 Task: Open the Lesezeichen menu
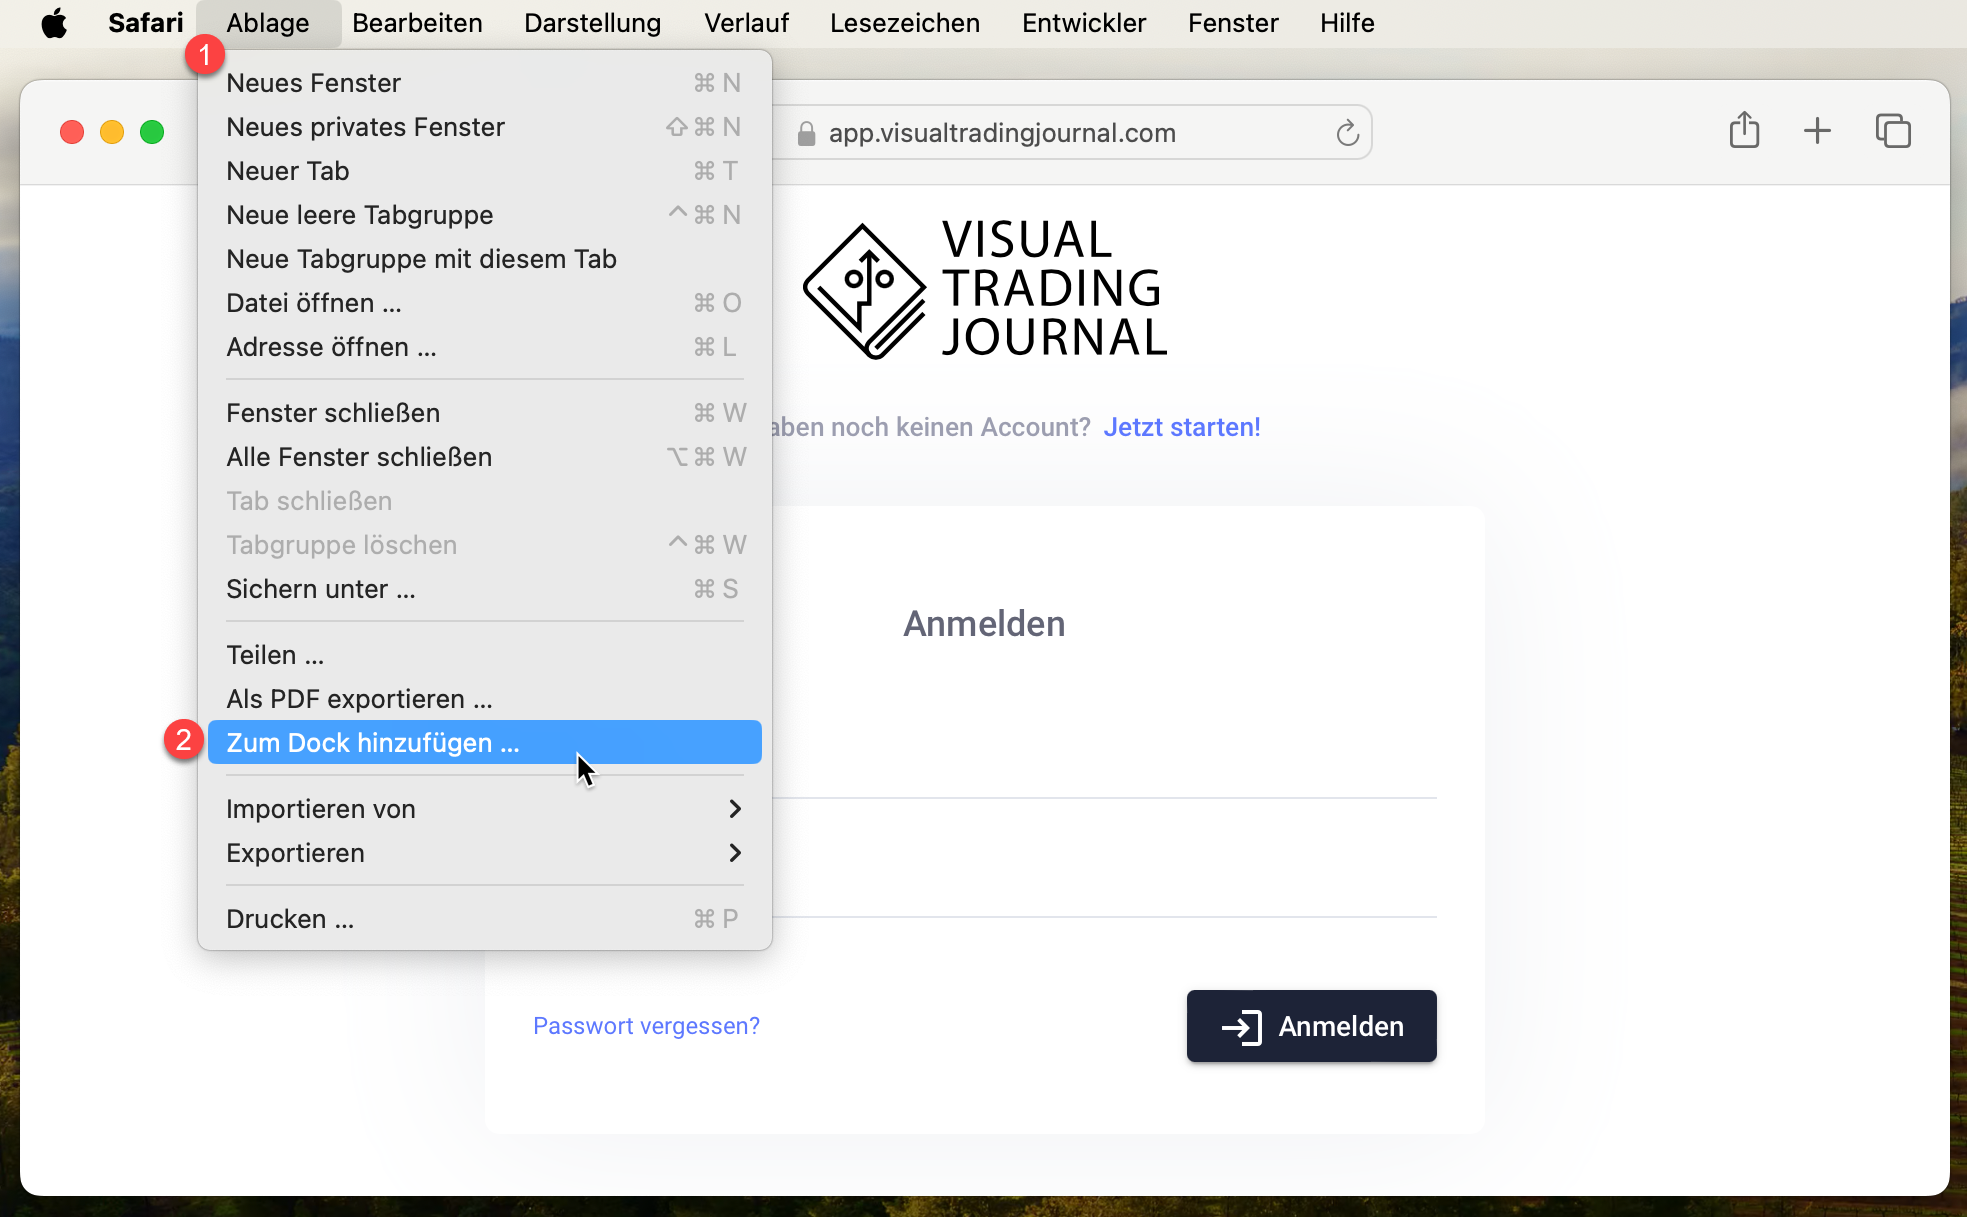(905, 23)
